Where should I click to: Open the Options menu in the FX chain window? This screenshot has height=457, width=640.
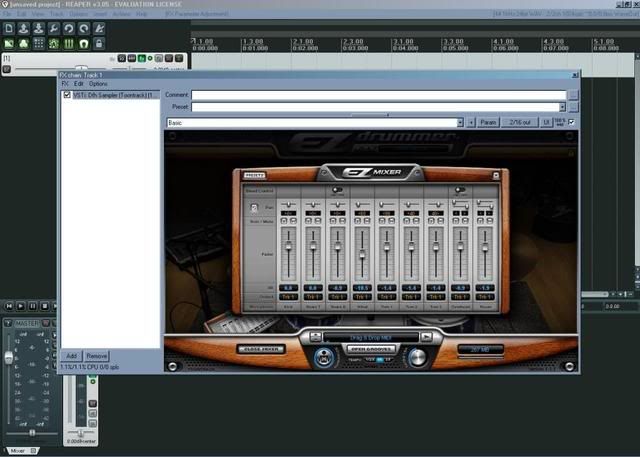tap(98, 84)
